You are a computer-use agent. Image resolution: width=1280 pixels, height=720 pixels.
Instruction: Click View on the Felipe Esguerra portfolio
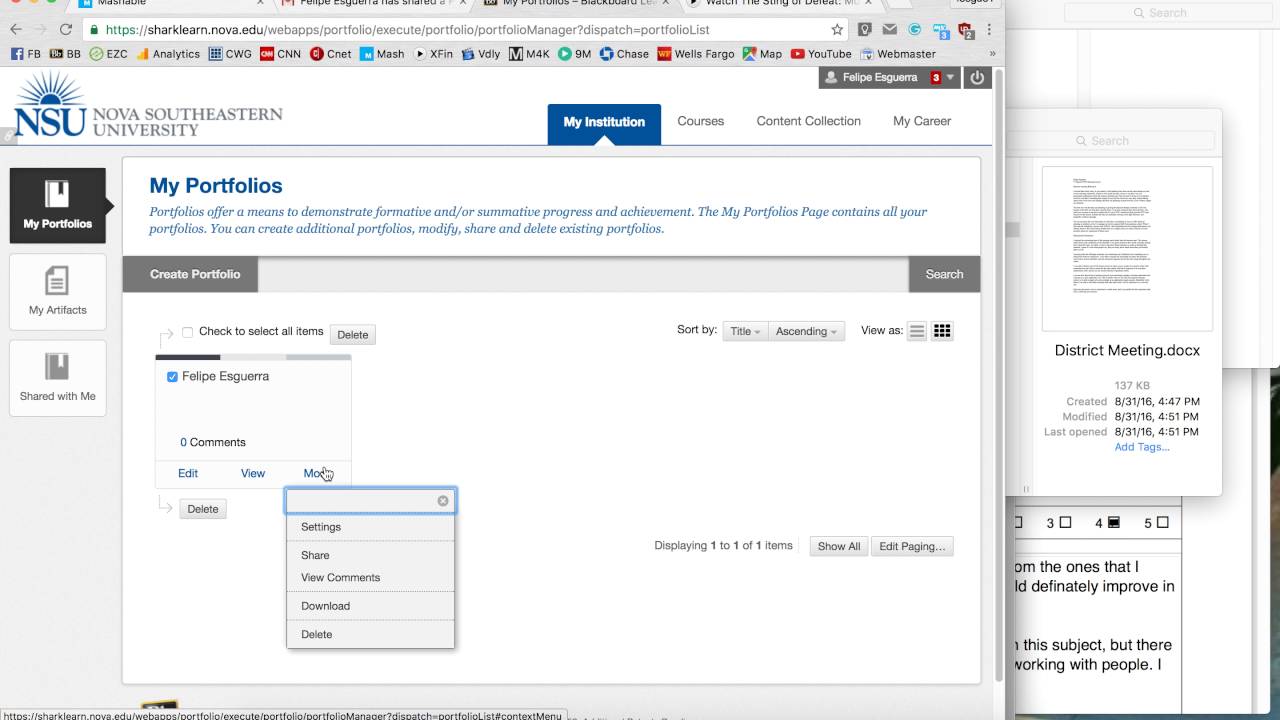(x=253, y=473)
